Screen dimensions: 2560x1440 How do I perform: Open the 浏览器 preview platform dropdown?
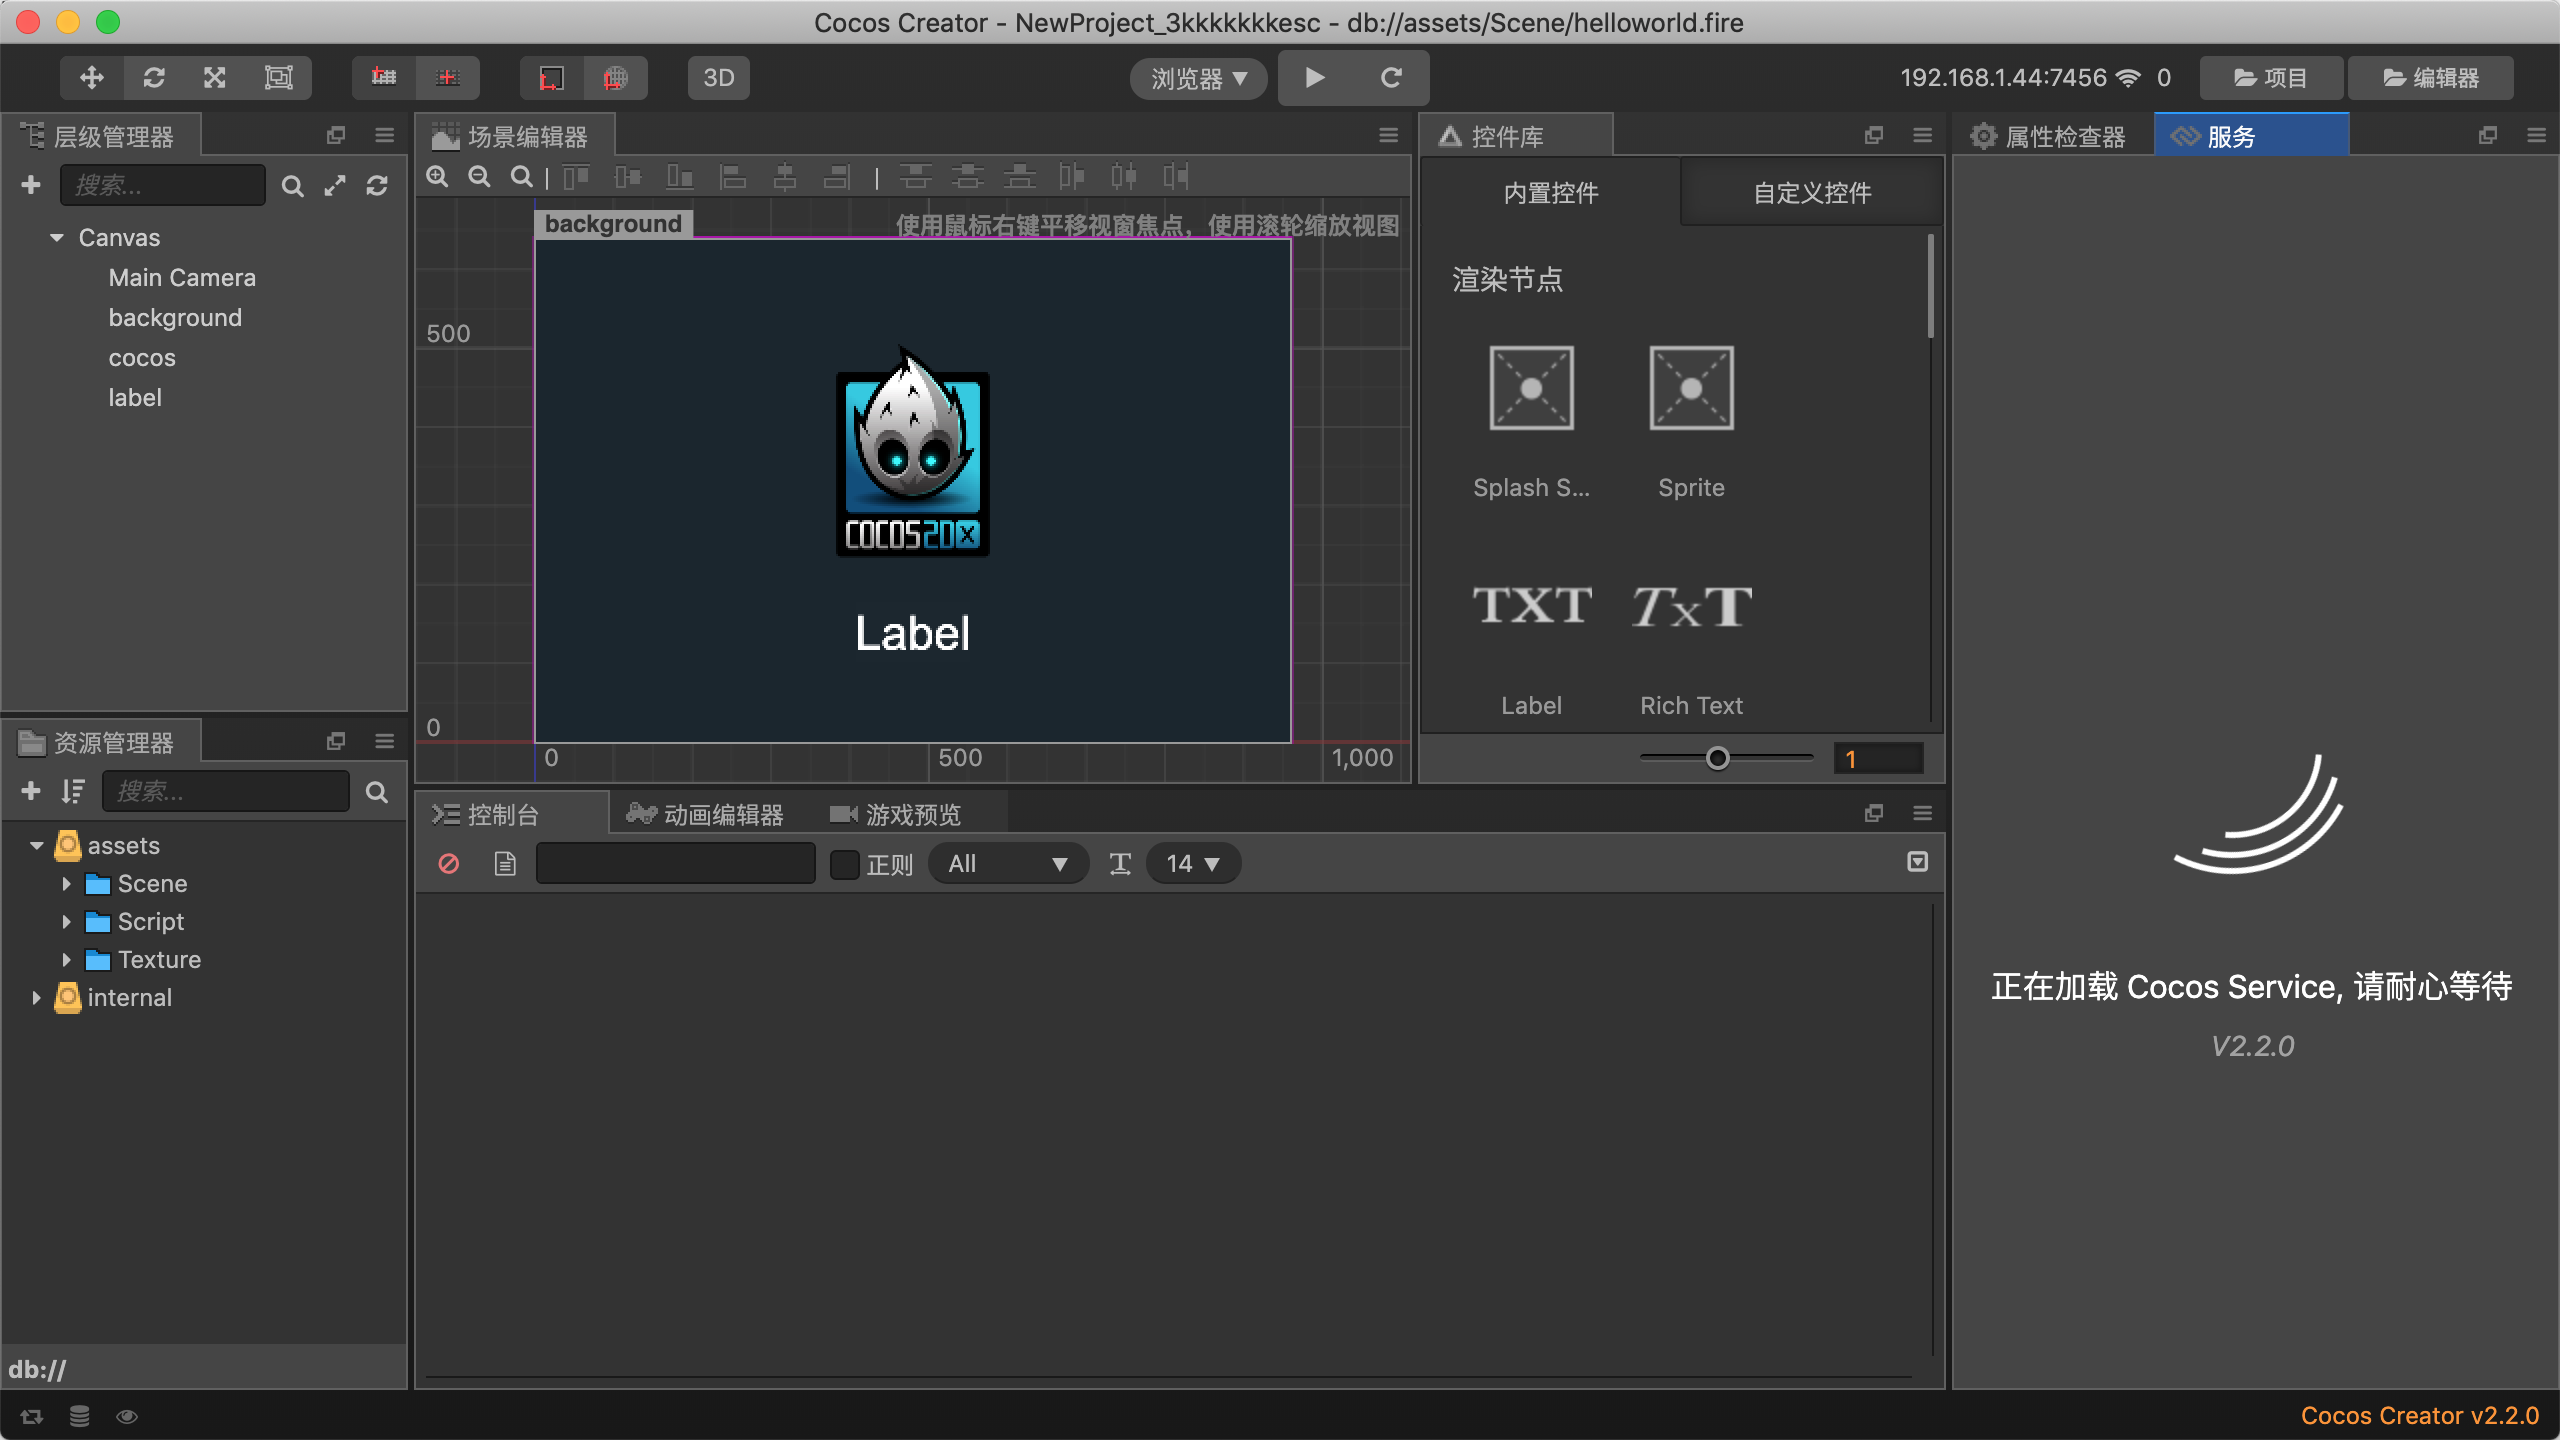[1198, 78]
